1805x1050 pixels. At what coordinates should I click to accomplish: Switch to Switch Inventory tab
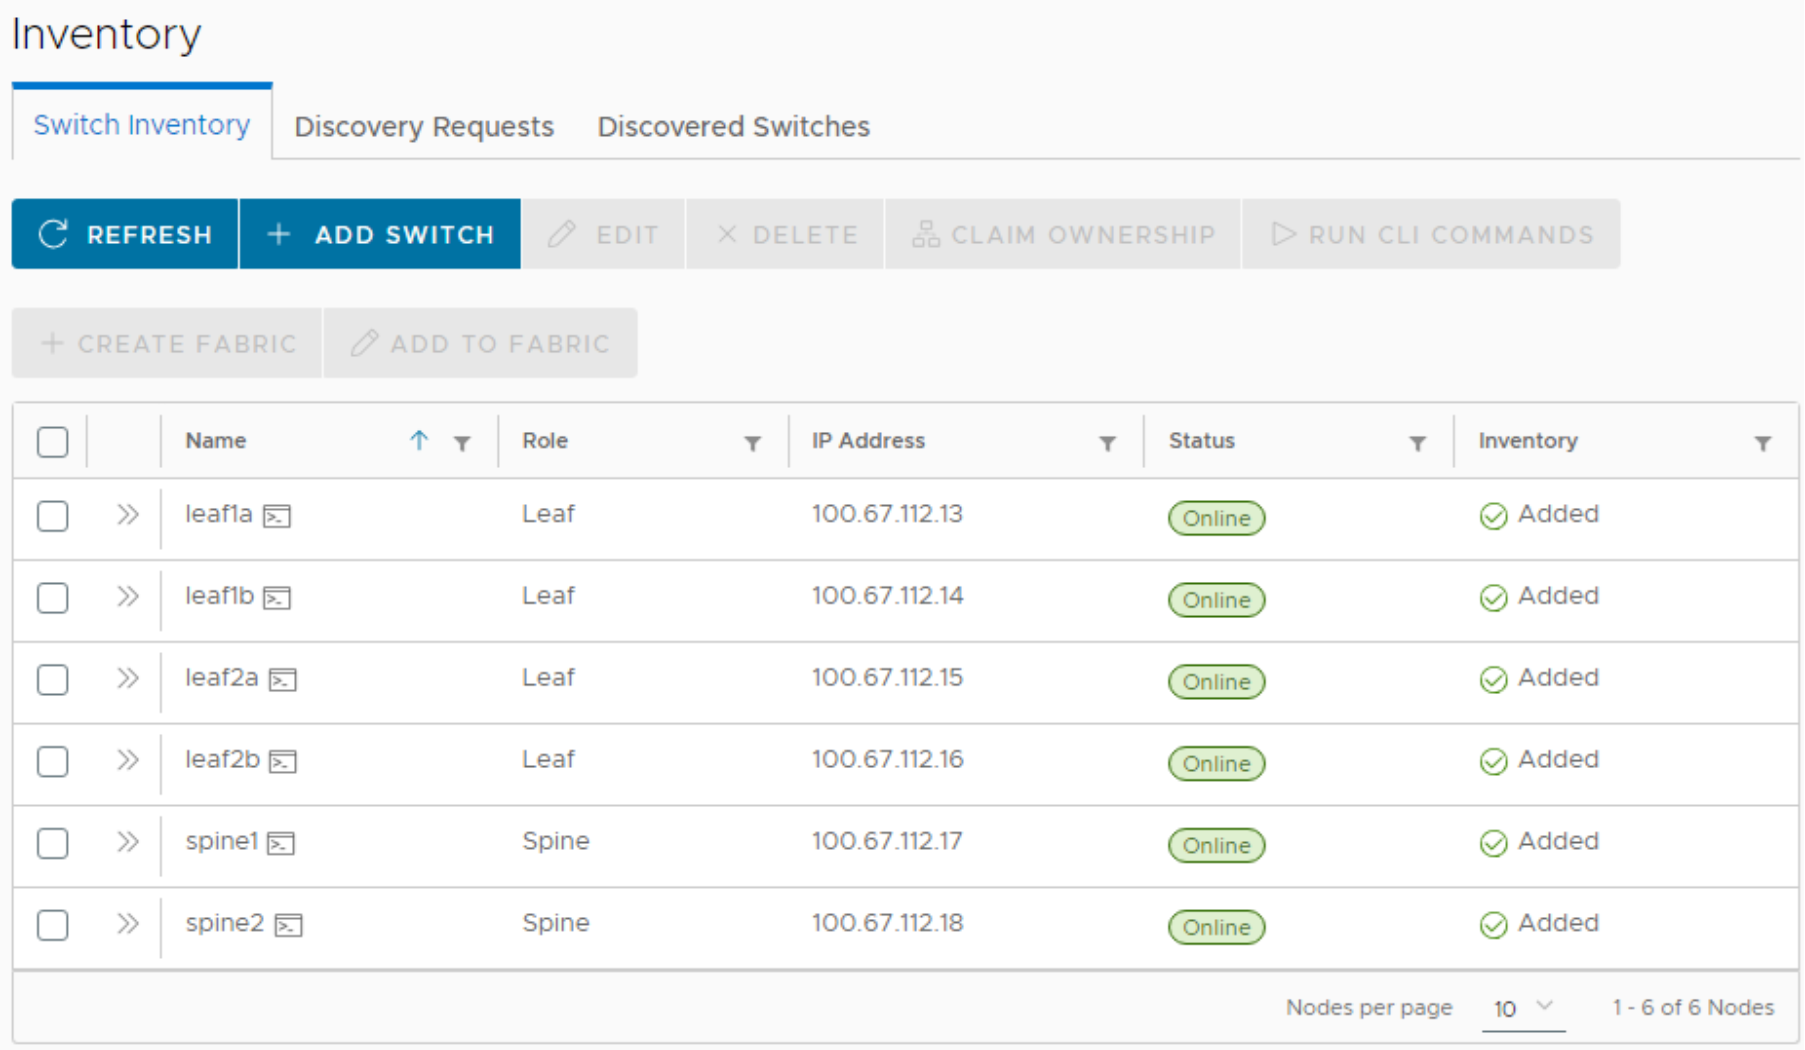click(142, 124)
